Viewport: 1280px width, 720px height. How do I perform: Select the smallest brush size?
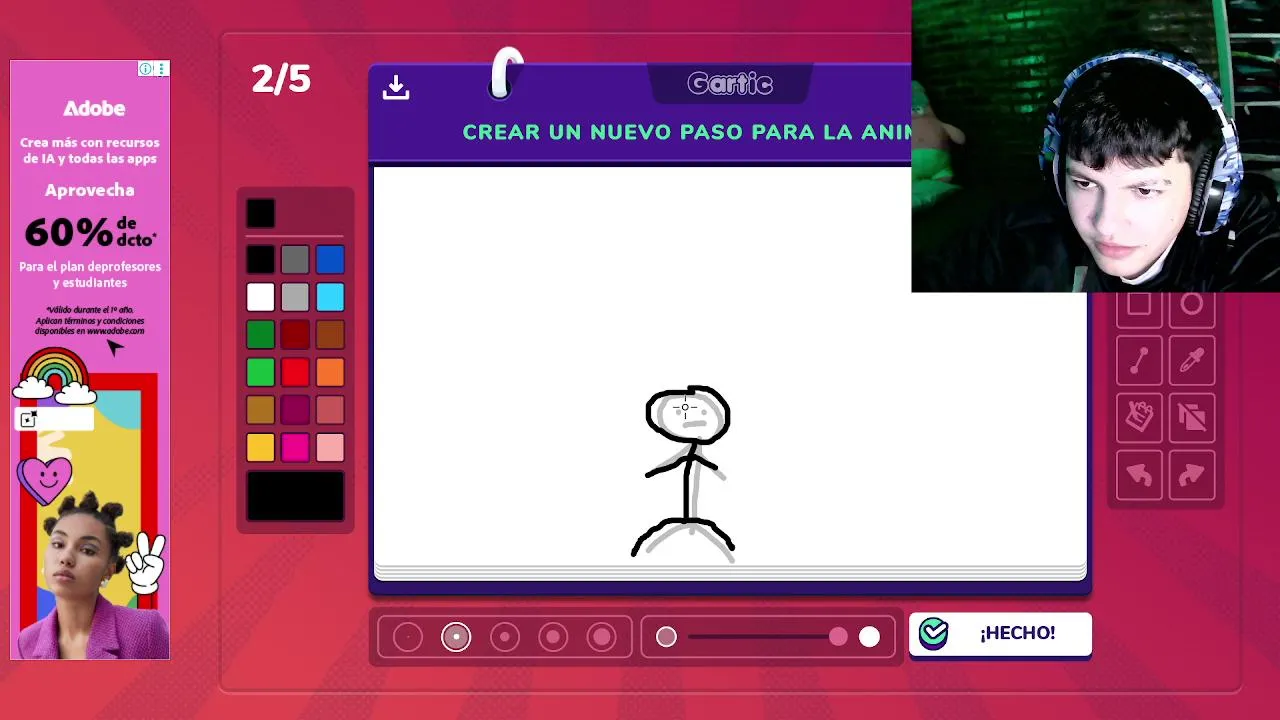coord(408,637)
